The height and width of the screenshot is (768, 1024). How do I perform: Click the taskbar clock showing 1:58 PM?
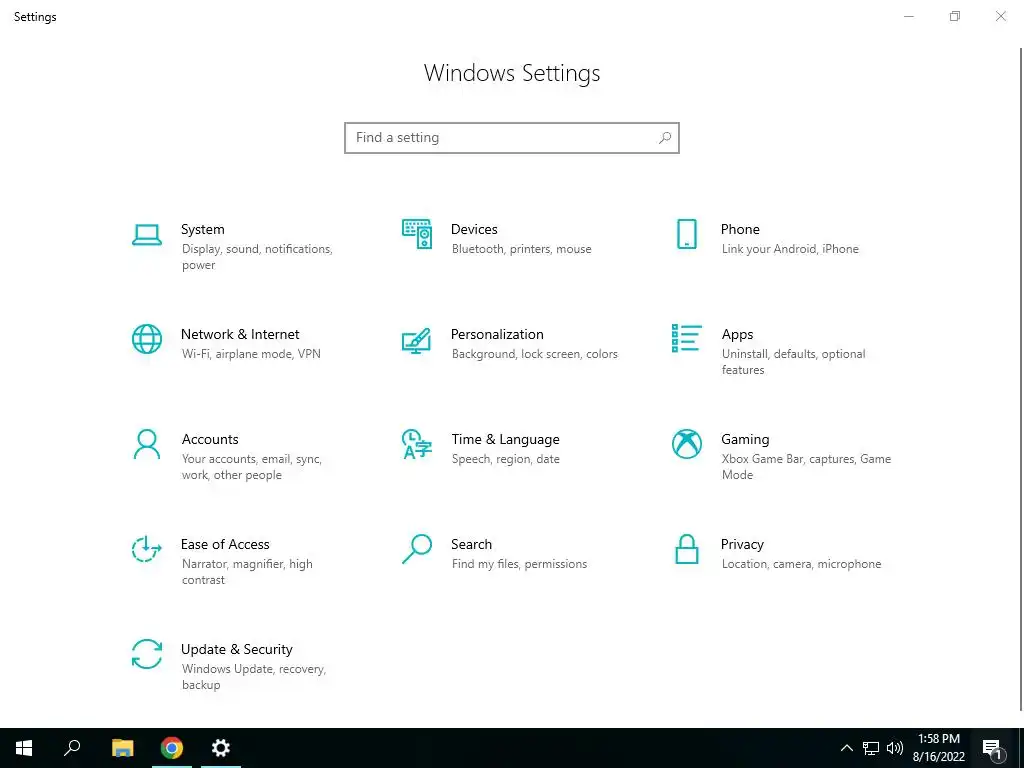(x=938, y=748)
